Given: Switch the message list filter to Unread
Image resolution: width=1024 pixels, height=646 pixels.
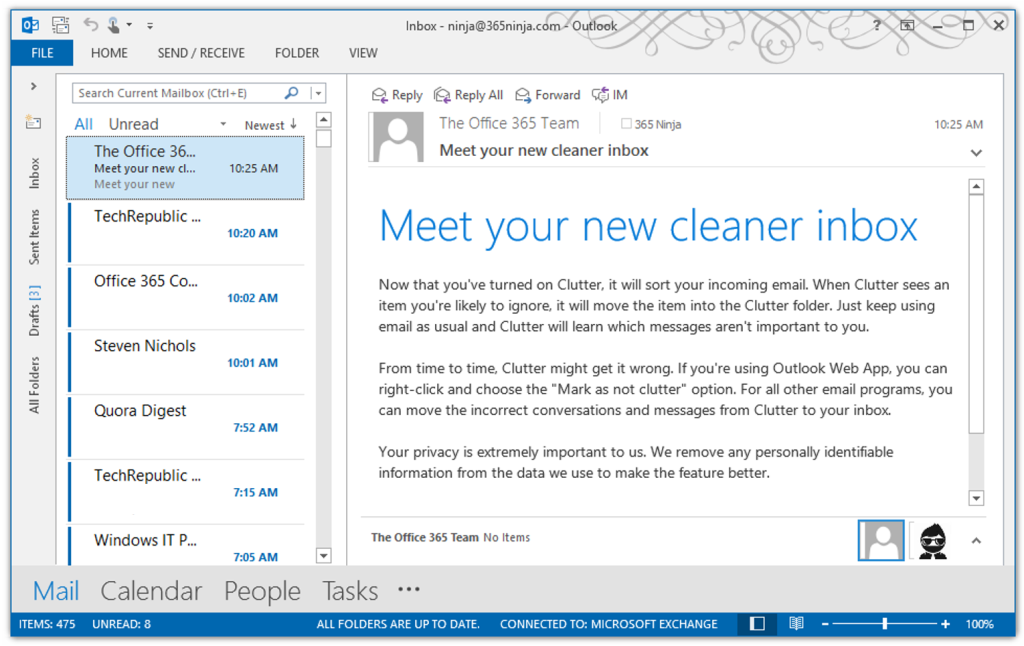Looking at the screenshot, I should pos(134,123).
